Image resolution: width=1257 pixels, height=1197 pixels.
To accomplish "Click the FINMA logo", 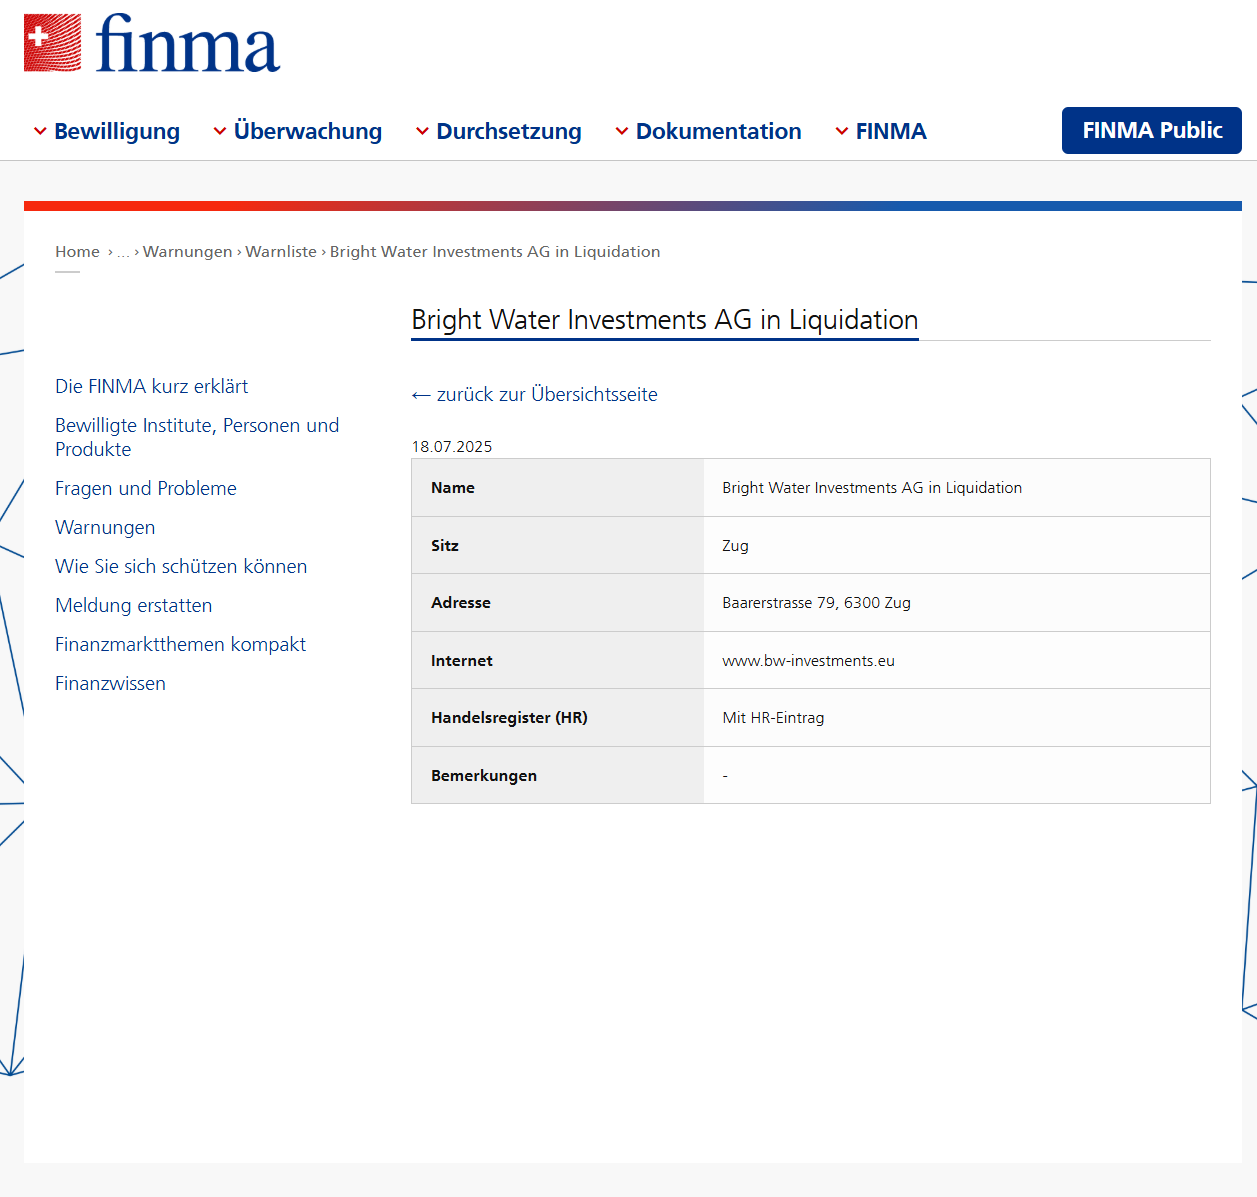I will pos(152,43).
